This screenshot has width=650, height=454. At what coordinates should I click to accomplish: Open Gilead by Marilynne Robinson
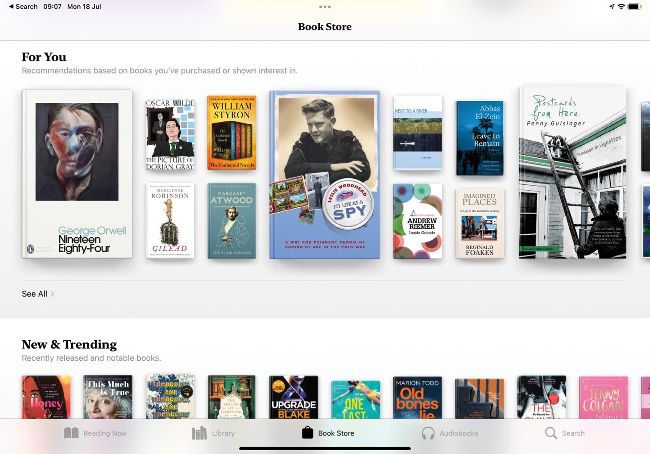point(170,220)
